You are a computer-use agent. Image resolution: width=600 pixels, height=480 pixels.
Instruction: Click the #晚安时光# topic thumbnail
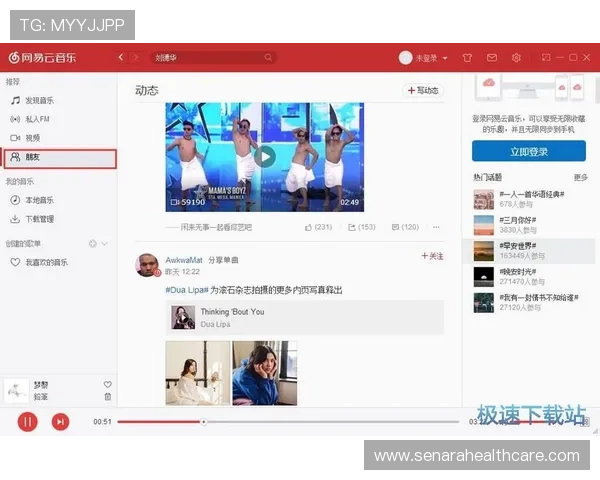(x=484, y=277)
